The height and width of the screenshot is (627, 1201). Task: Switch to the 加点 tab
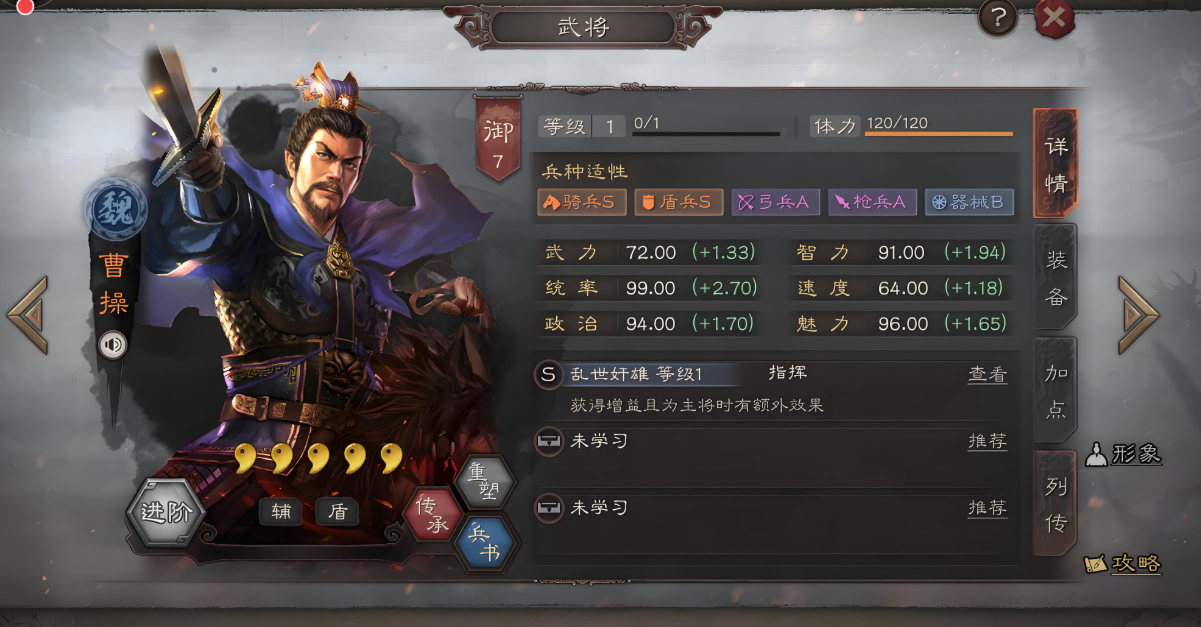click(x=1056, y=391)
